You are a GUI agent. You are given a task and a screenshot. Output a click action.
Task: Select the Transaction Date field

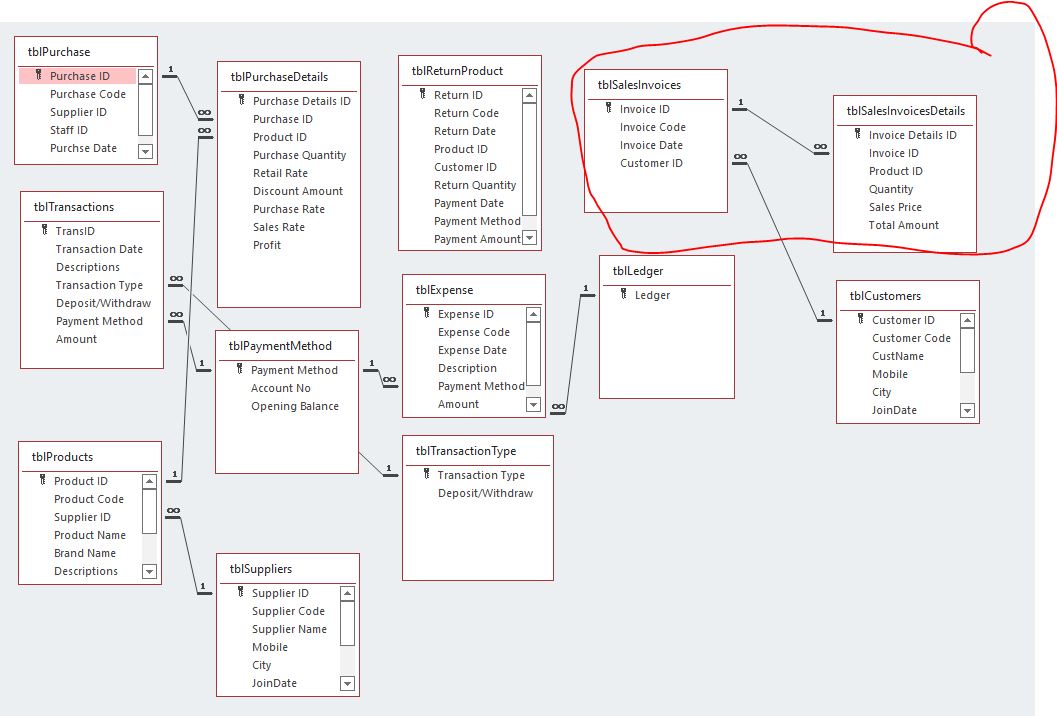99,249
